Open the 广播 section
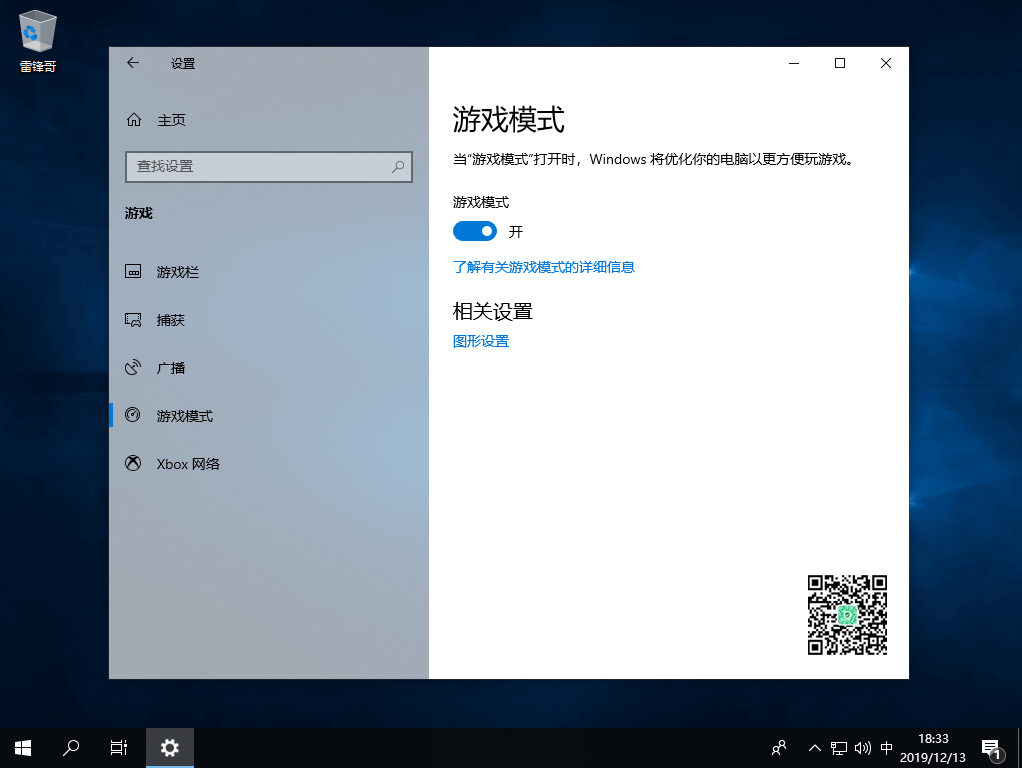 [269, 368]
